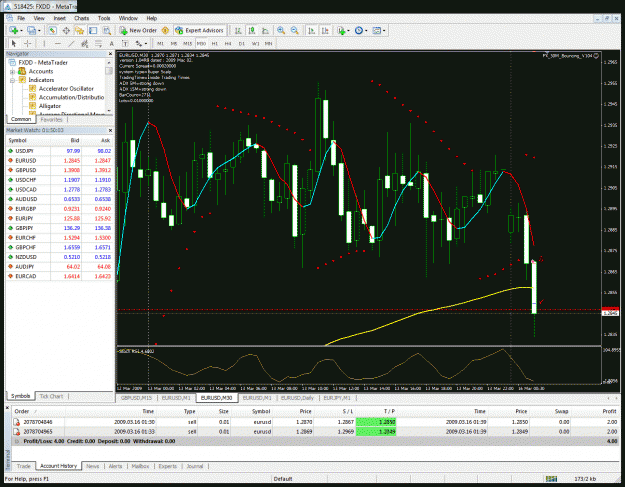Open the File menu
The width and height of the screenshot is (625, 487).
tap(21, 18)
